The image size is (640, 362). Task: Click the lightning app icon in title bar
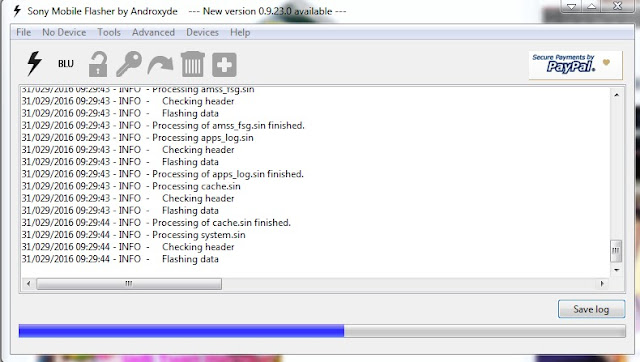(17, 11)
